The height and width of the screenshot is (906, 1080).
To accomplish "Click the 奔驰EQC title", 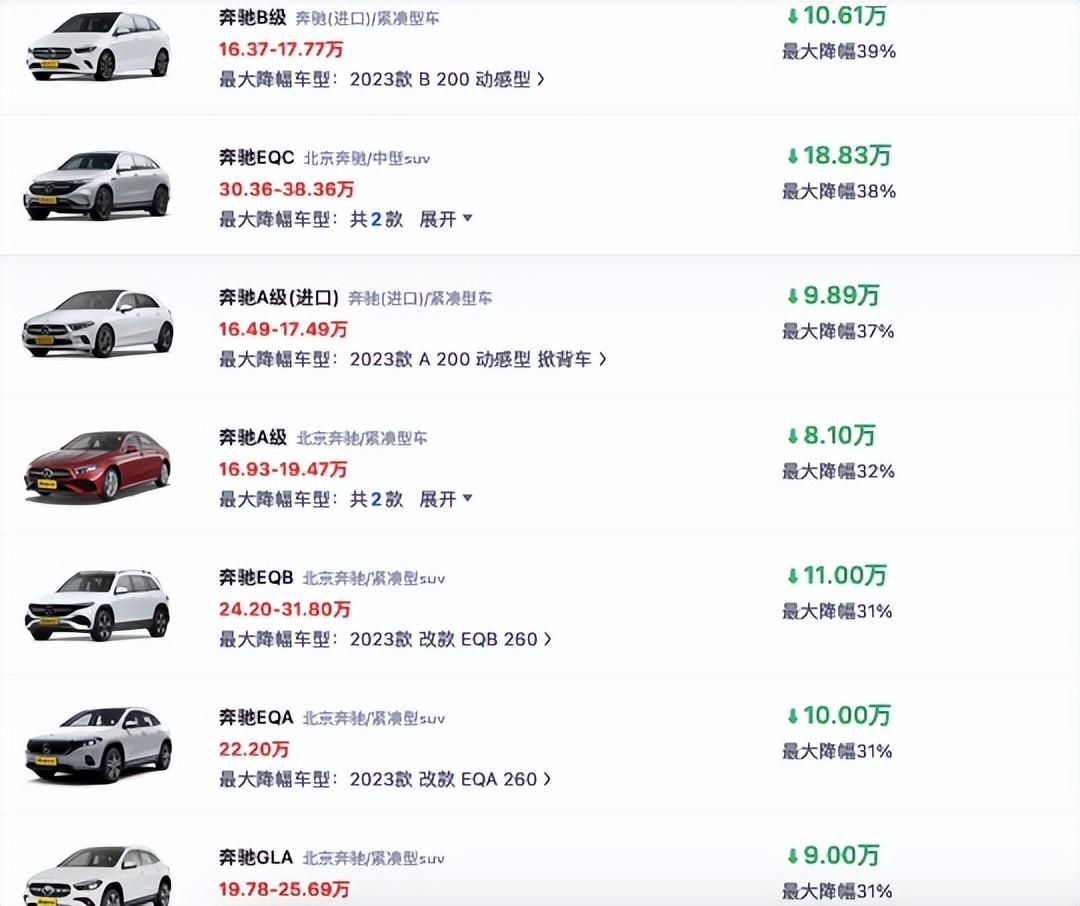I will [256, 157].
